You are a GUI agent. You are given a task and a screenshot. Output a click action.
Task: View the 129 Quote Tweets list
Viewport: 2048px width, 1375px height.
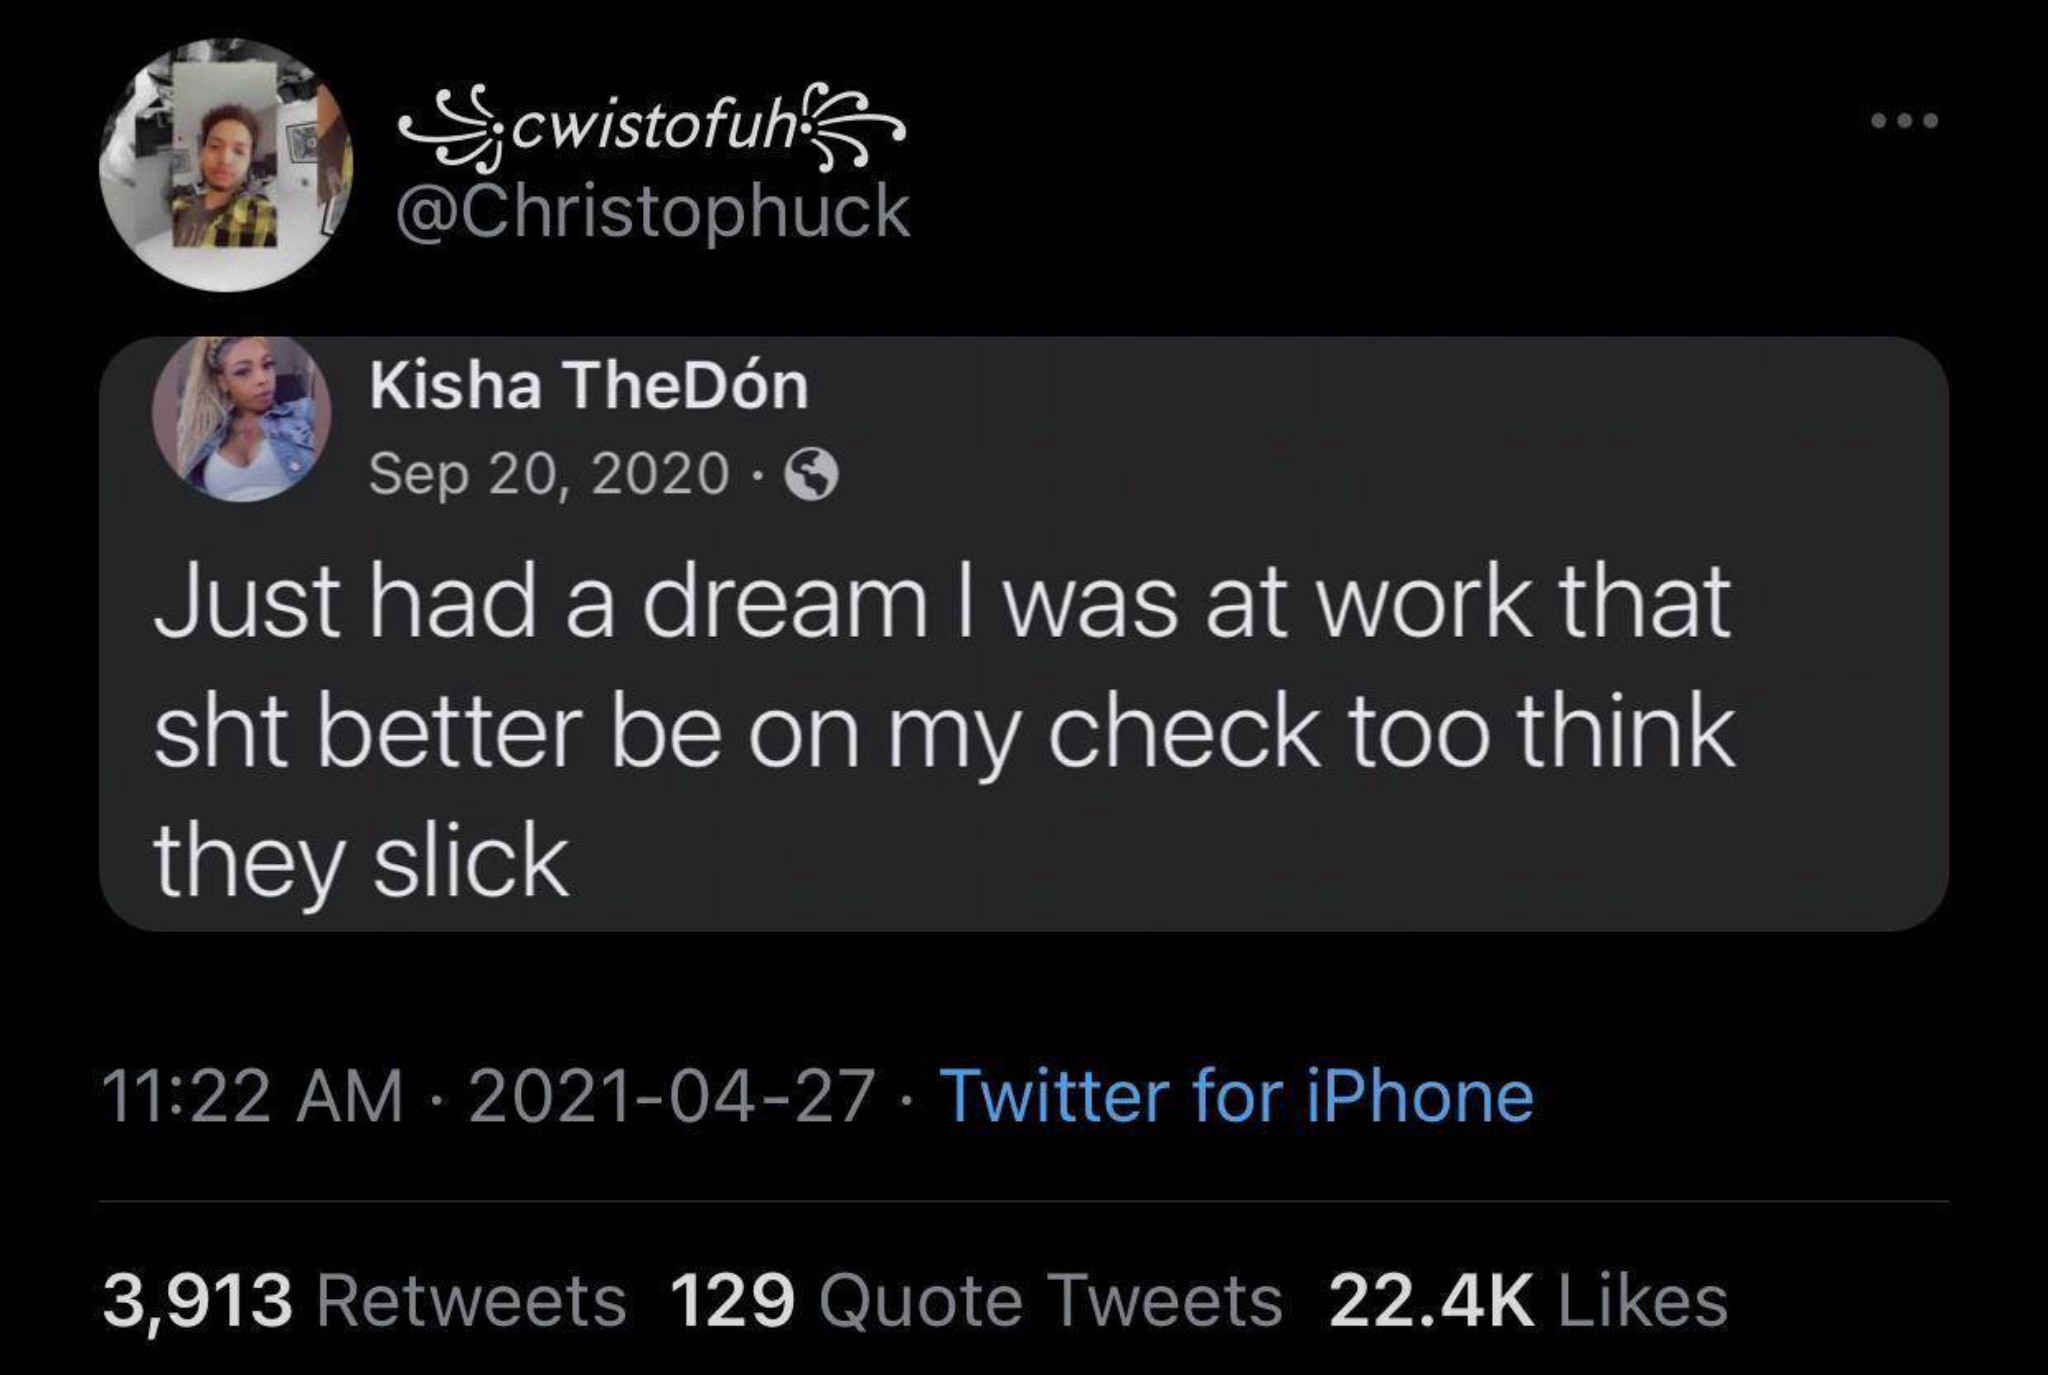pos(977,1301)
